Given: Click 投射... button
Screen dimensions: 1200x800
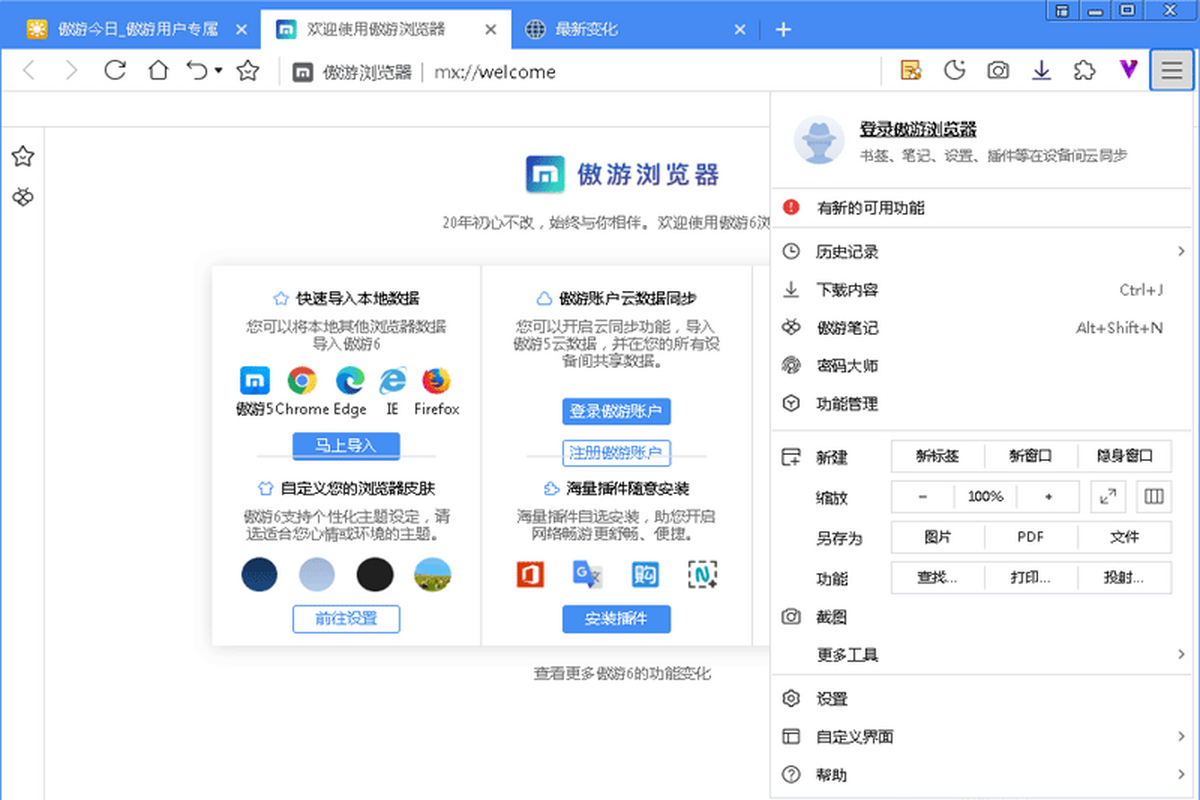Looking at the screenshot, I should tap(1125, 578).
